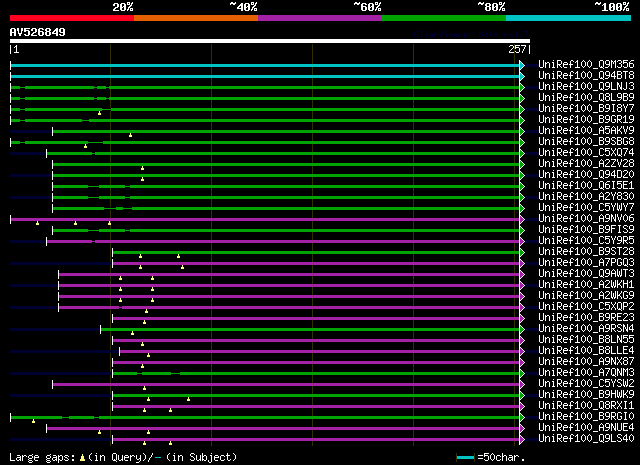Click the white AV526849 query bar

tap(270, 41)
